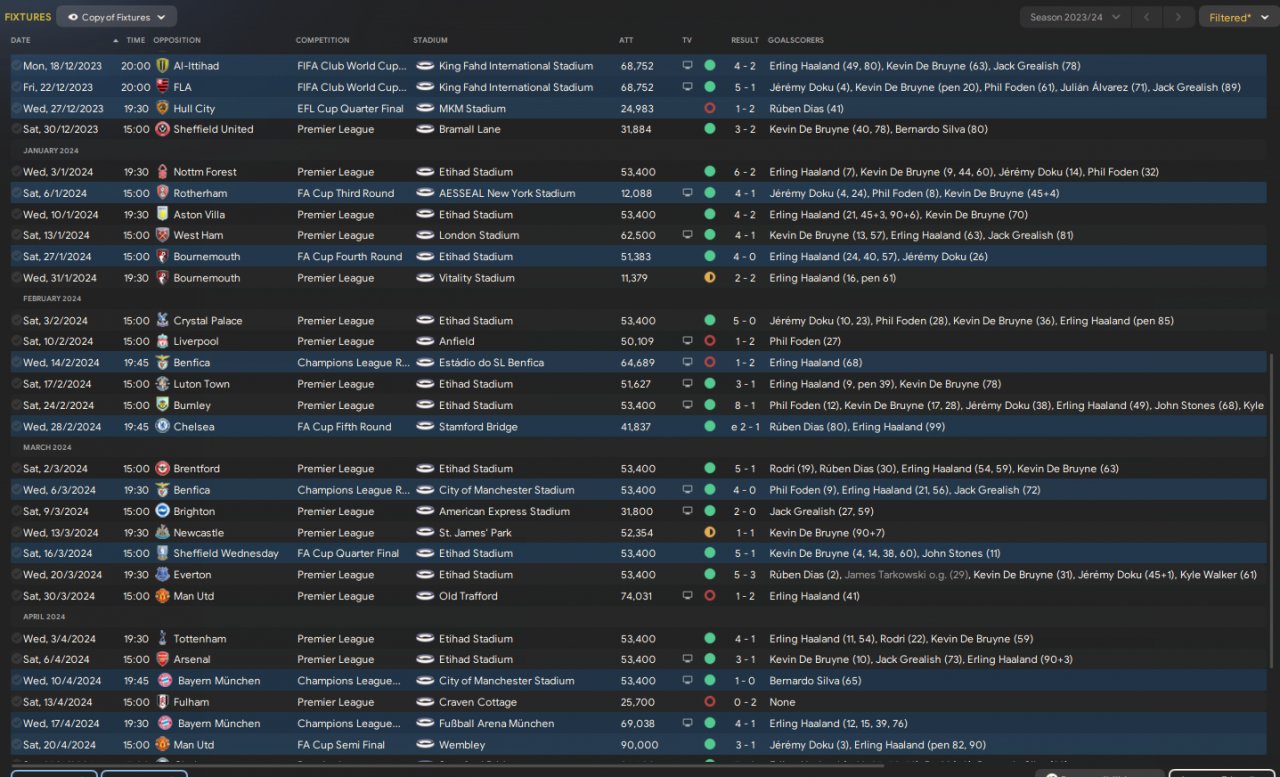Open the 0 - 2 result against Fulham
Image resolution: width=1280 pixels, height=777 pixels.
click(745, 702)
